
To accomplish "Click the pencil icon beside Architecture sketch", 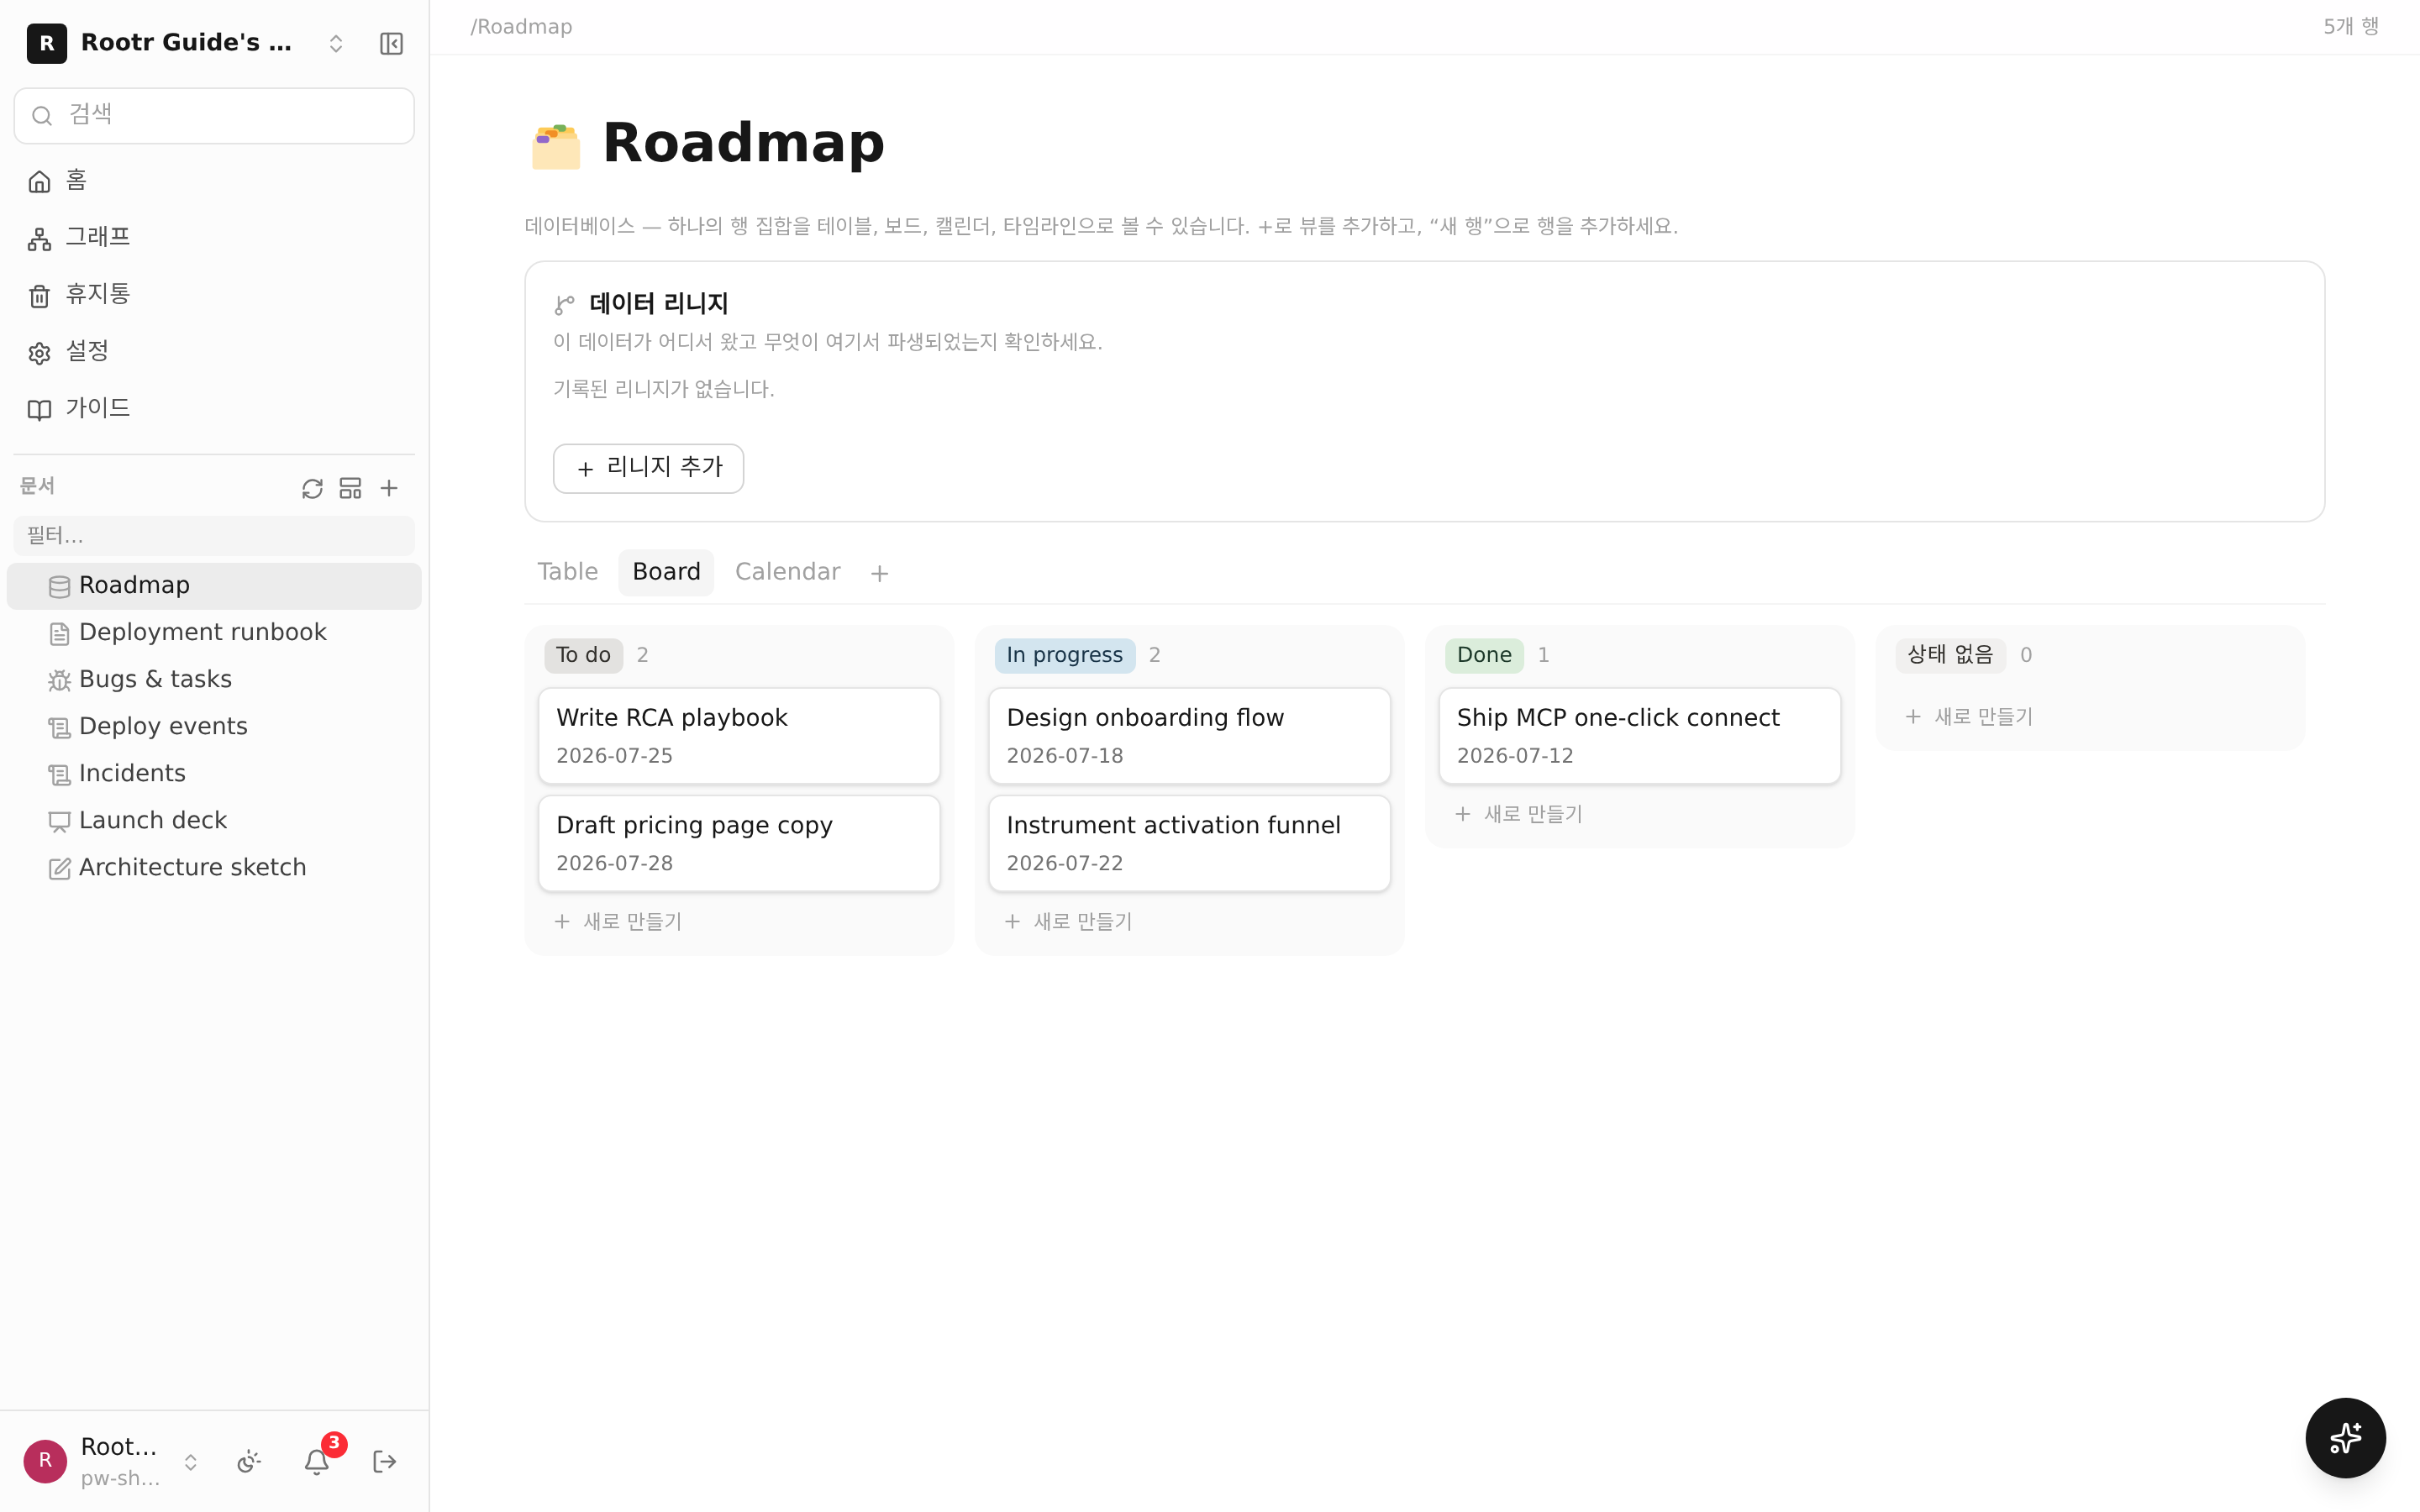I will pos(60,869).
